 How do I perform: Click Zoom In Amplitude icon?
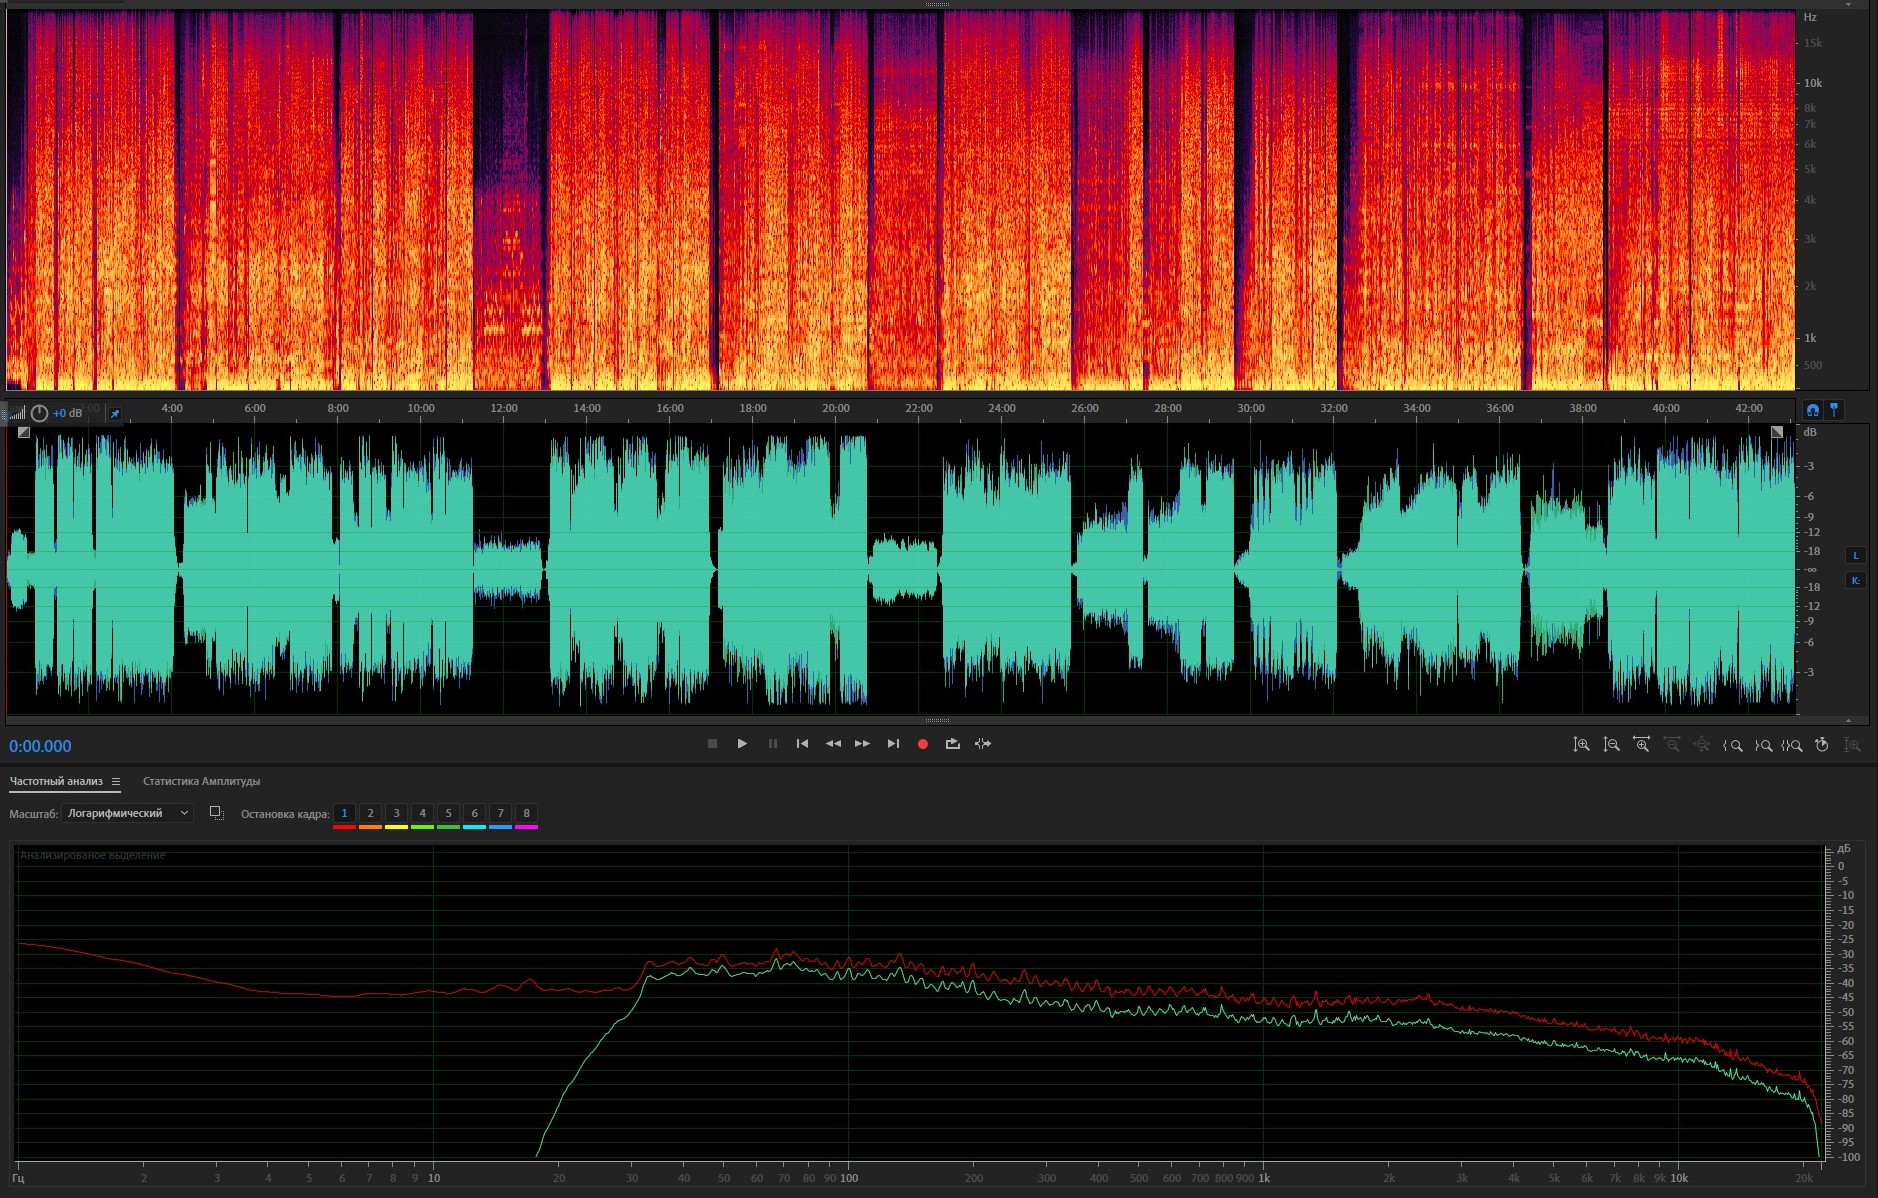[1581, 745]
